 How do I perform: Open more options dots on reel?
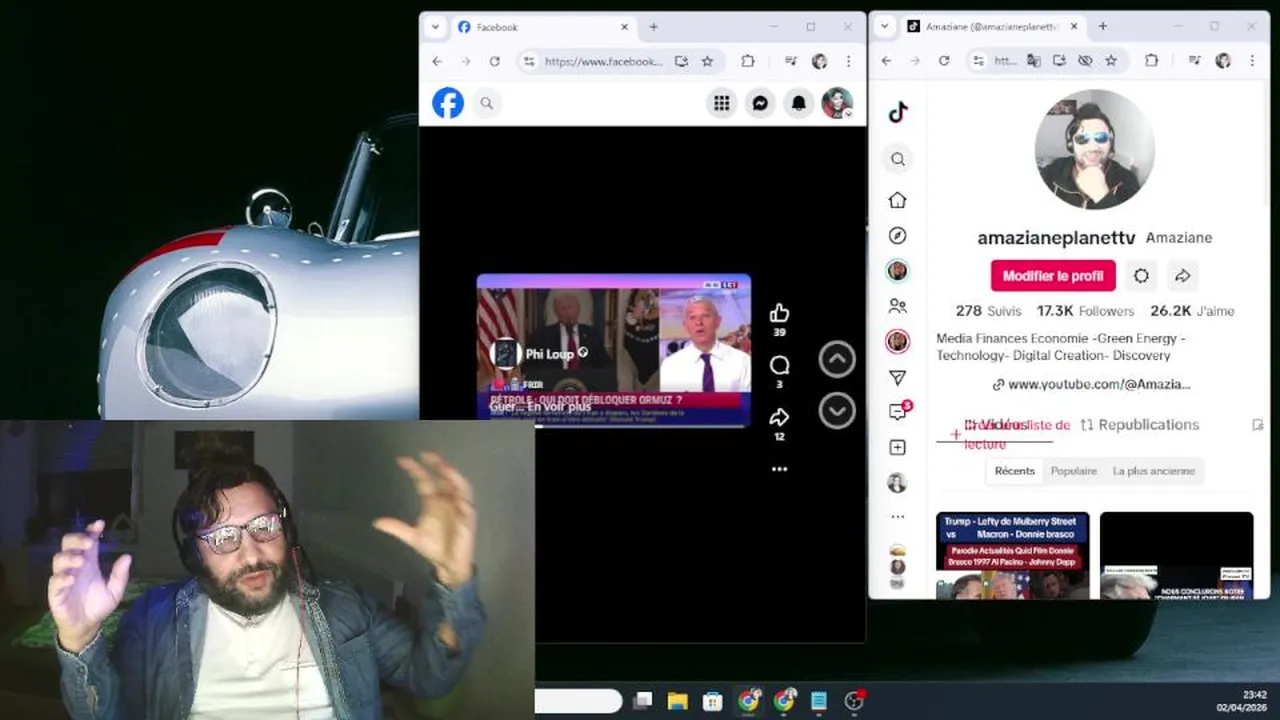pos(779,469)
